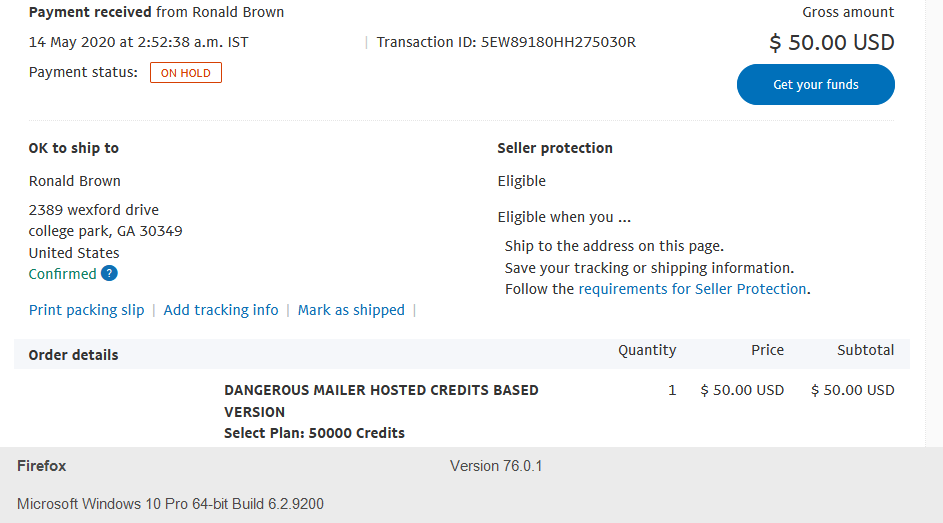The height and width of the screenshot is (523, 943).
Task: Click the ON HOLD payment status badge
Action: (186, 73)
